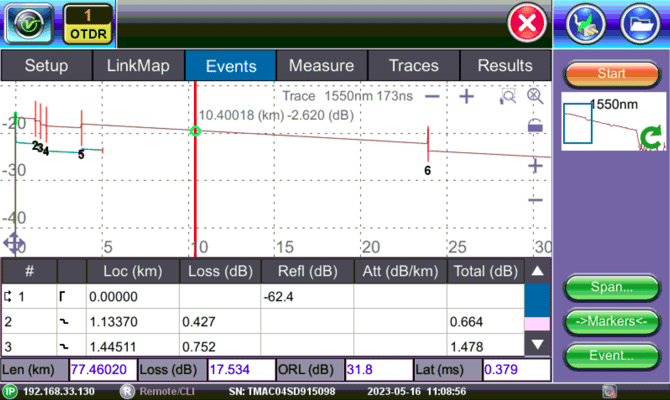Click the Loc (km) column header
The width and height of the screenshot is (670, 400).
(x=133, y=271)
